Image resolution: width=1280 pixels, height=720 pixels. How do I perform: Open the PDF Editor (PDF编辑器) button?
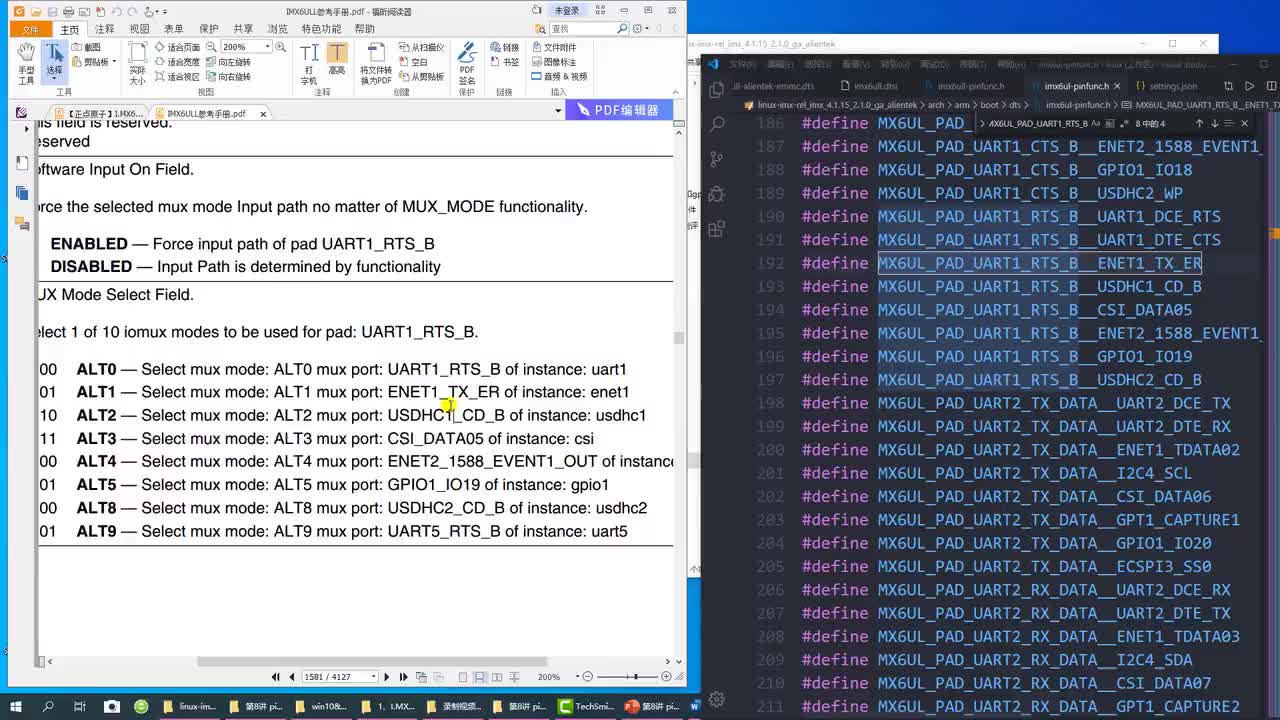pos(617,110)
